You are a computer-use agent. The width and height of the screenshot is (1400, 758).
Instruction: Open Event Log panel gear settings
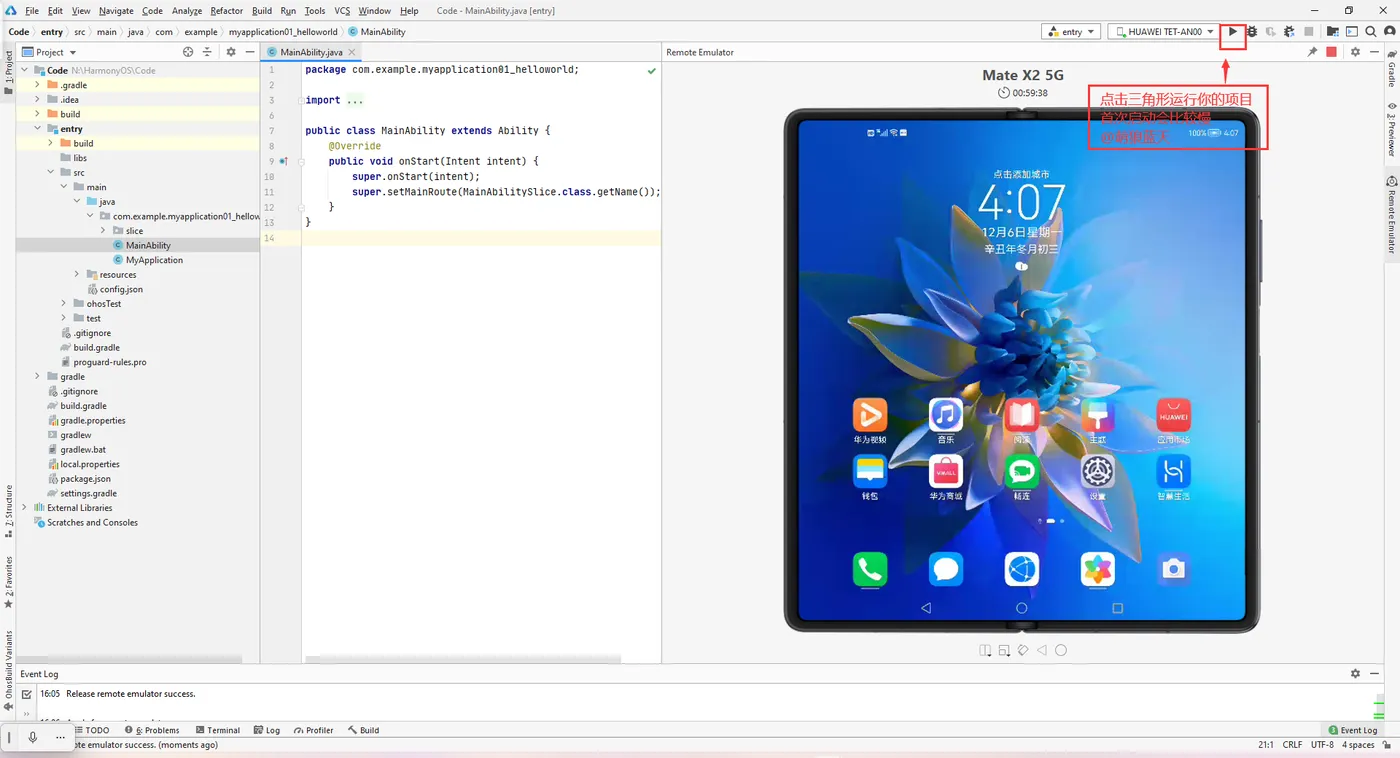coord(1356,674)
